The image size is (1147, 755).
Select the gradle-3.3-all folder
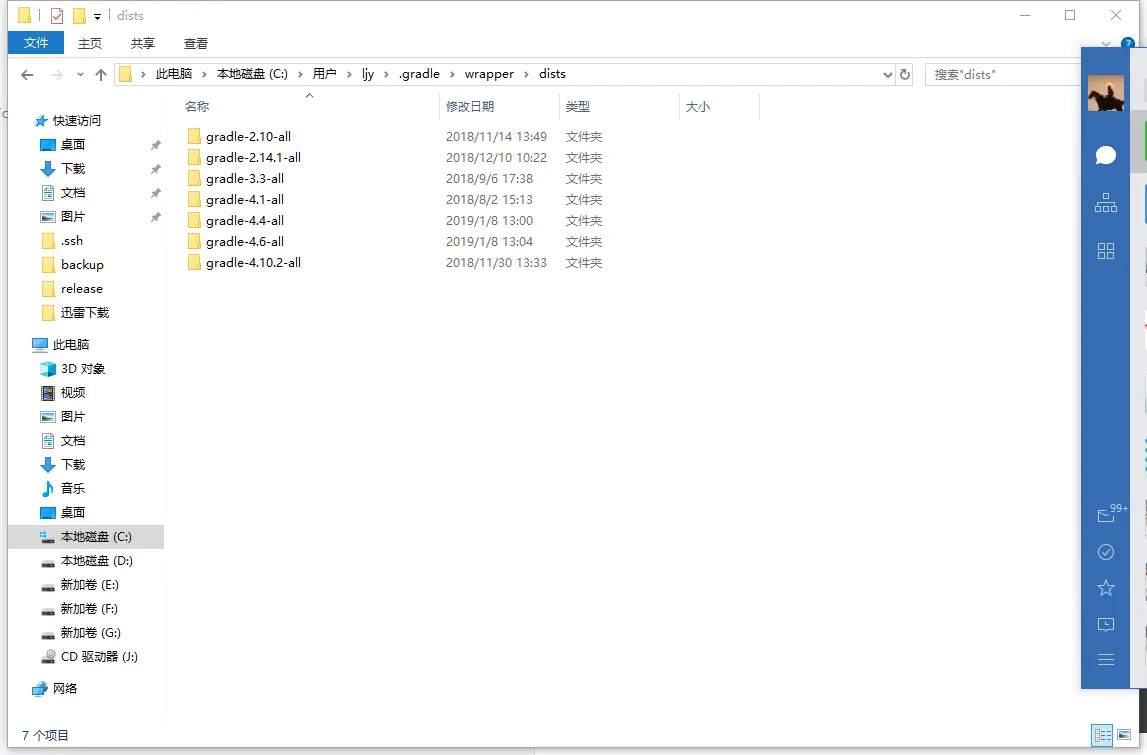244,179
